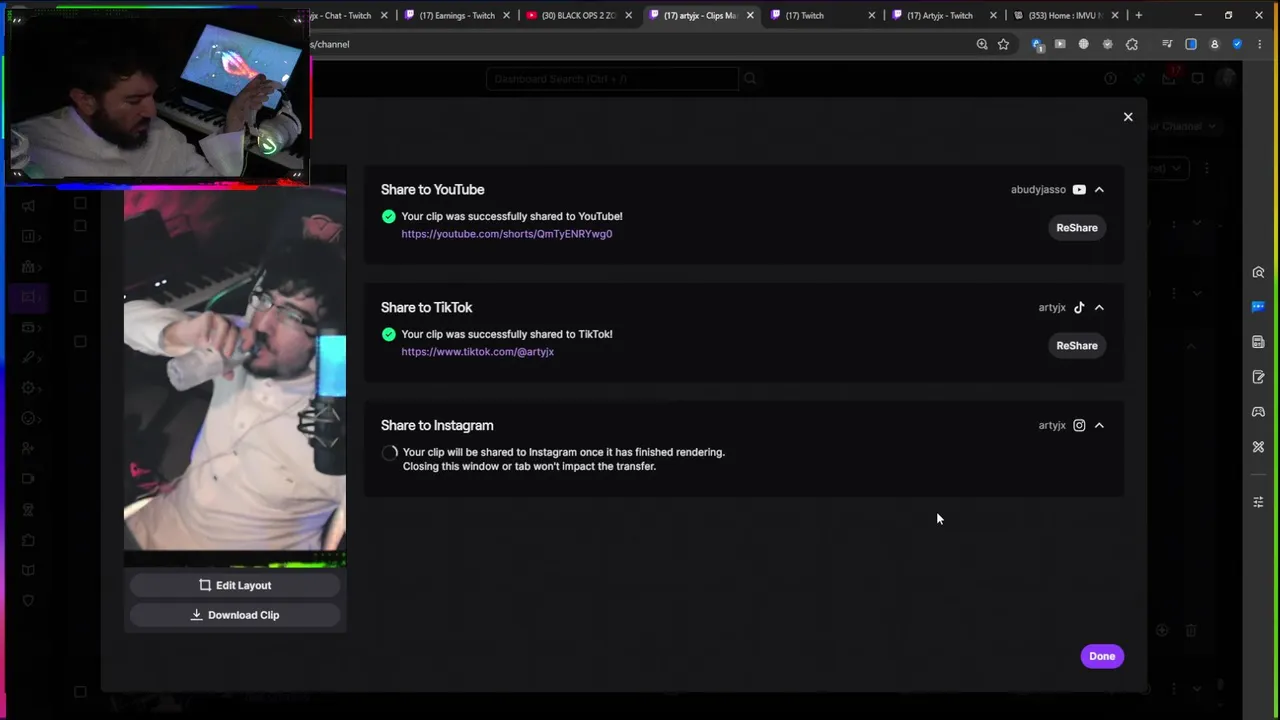This screenshot has width=1280, height=720.
Task: Open the Twitch user avatar menu
Action: (1228, 79)
